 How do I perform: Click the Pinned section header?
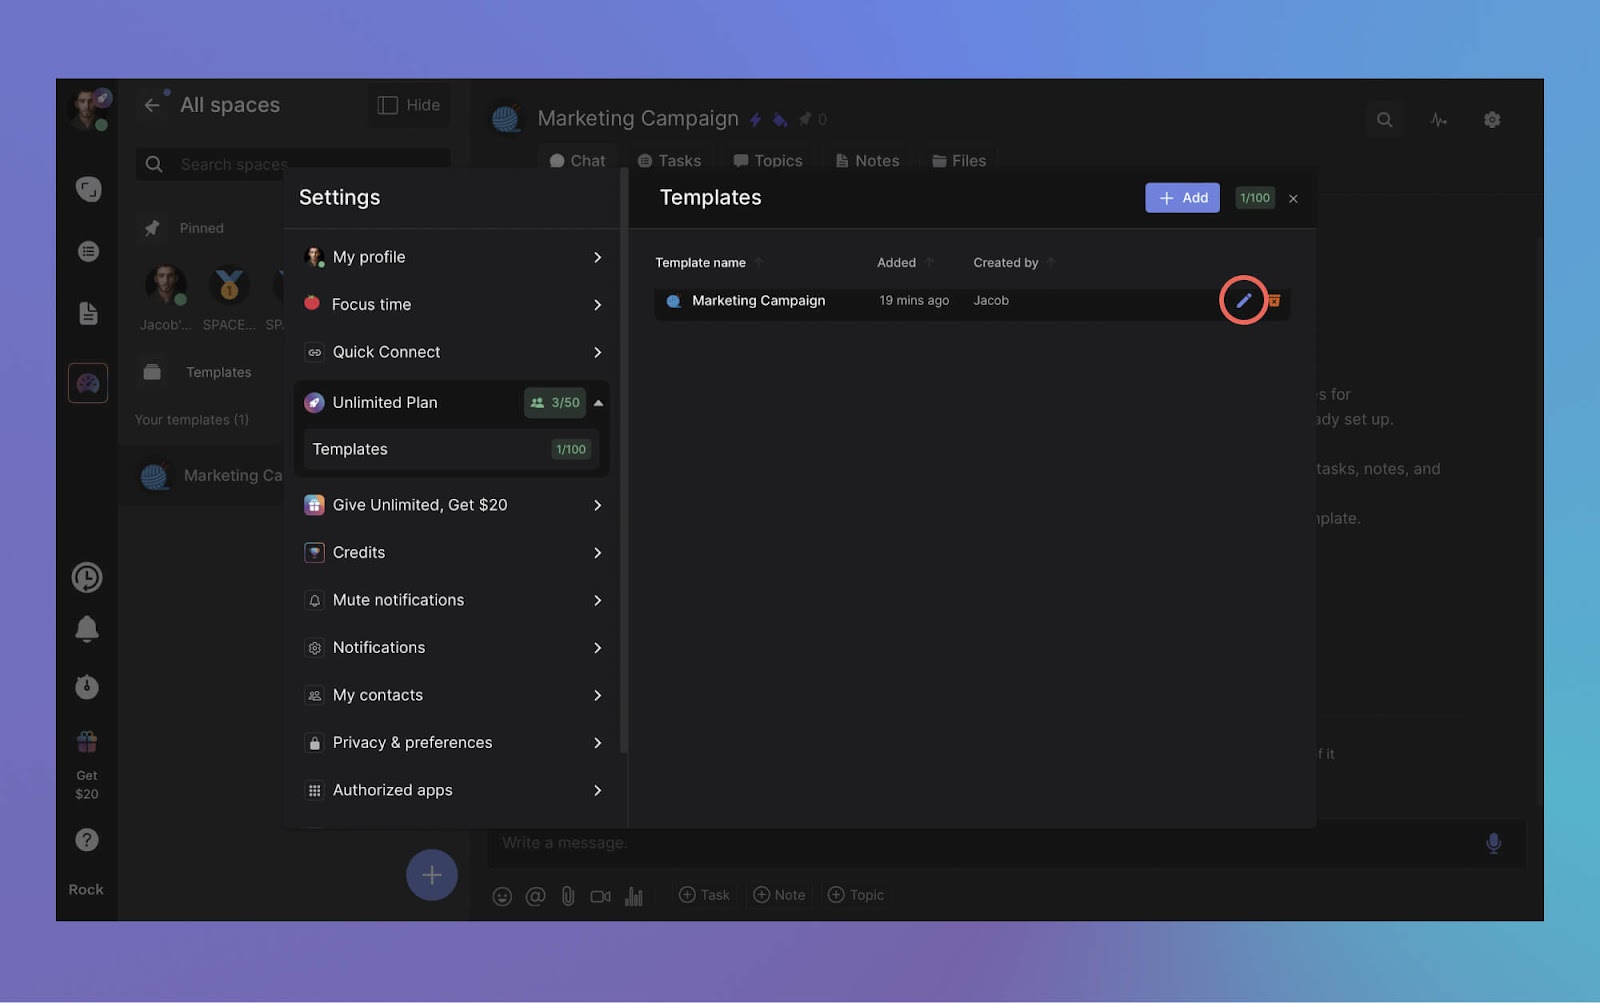[x=201, y=228]
